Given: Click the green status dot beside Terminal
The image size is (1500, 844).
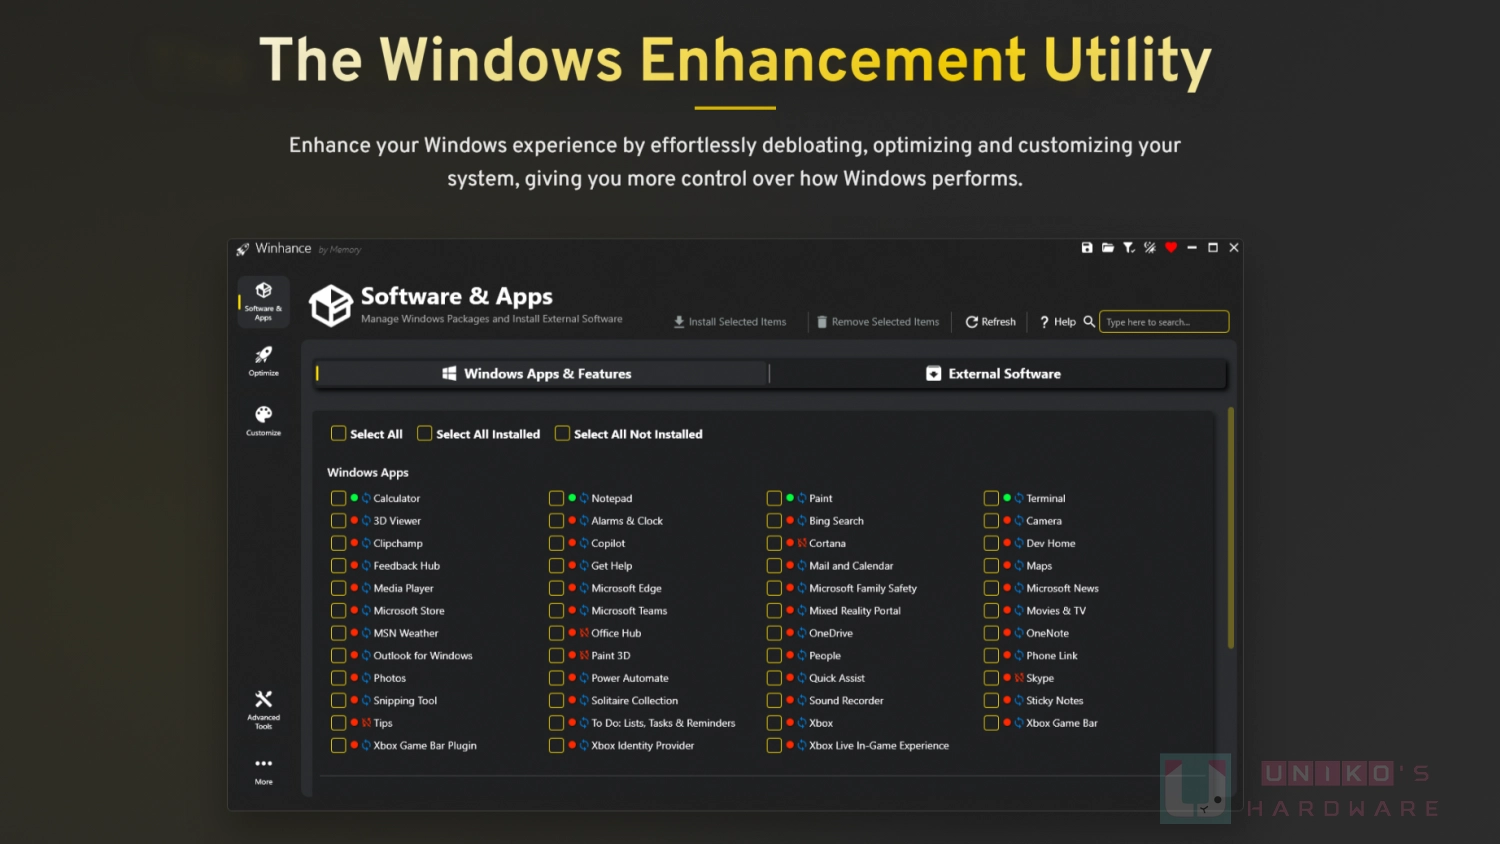Looking at the screenshot, I should tap(1007, 498).
